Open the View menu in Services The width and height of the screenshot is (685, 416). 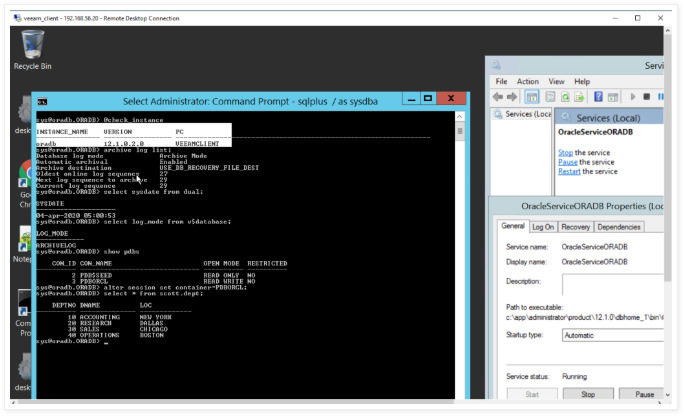[555, 81]
